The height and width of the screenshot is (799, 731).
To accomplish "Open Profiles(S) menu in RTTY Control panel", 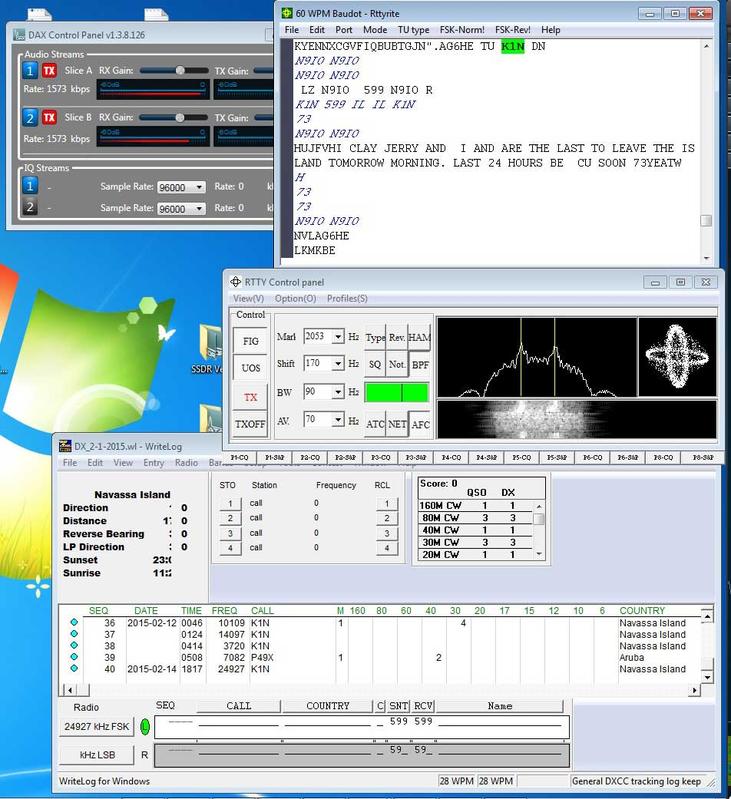I will coord(347,299).
